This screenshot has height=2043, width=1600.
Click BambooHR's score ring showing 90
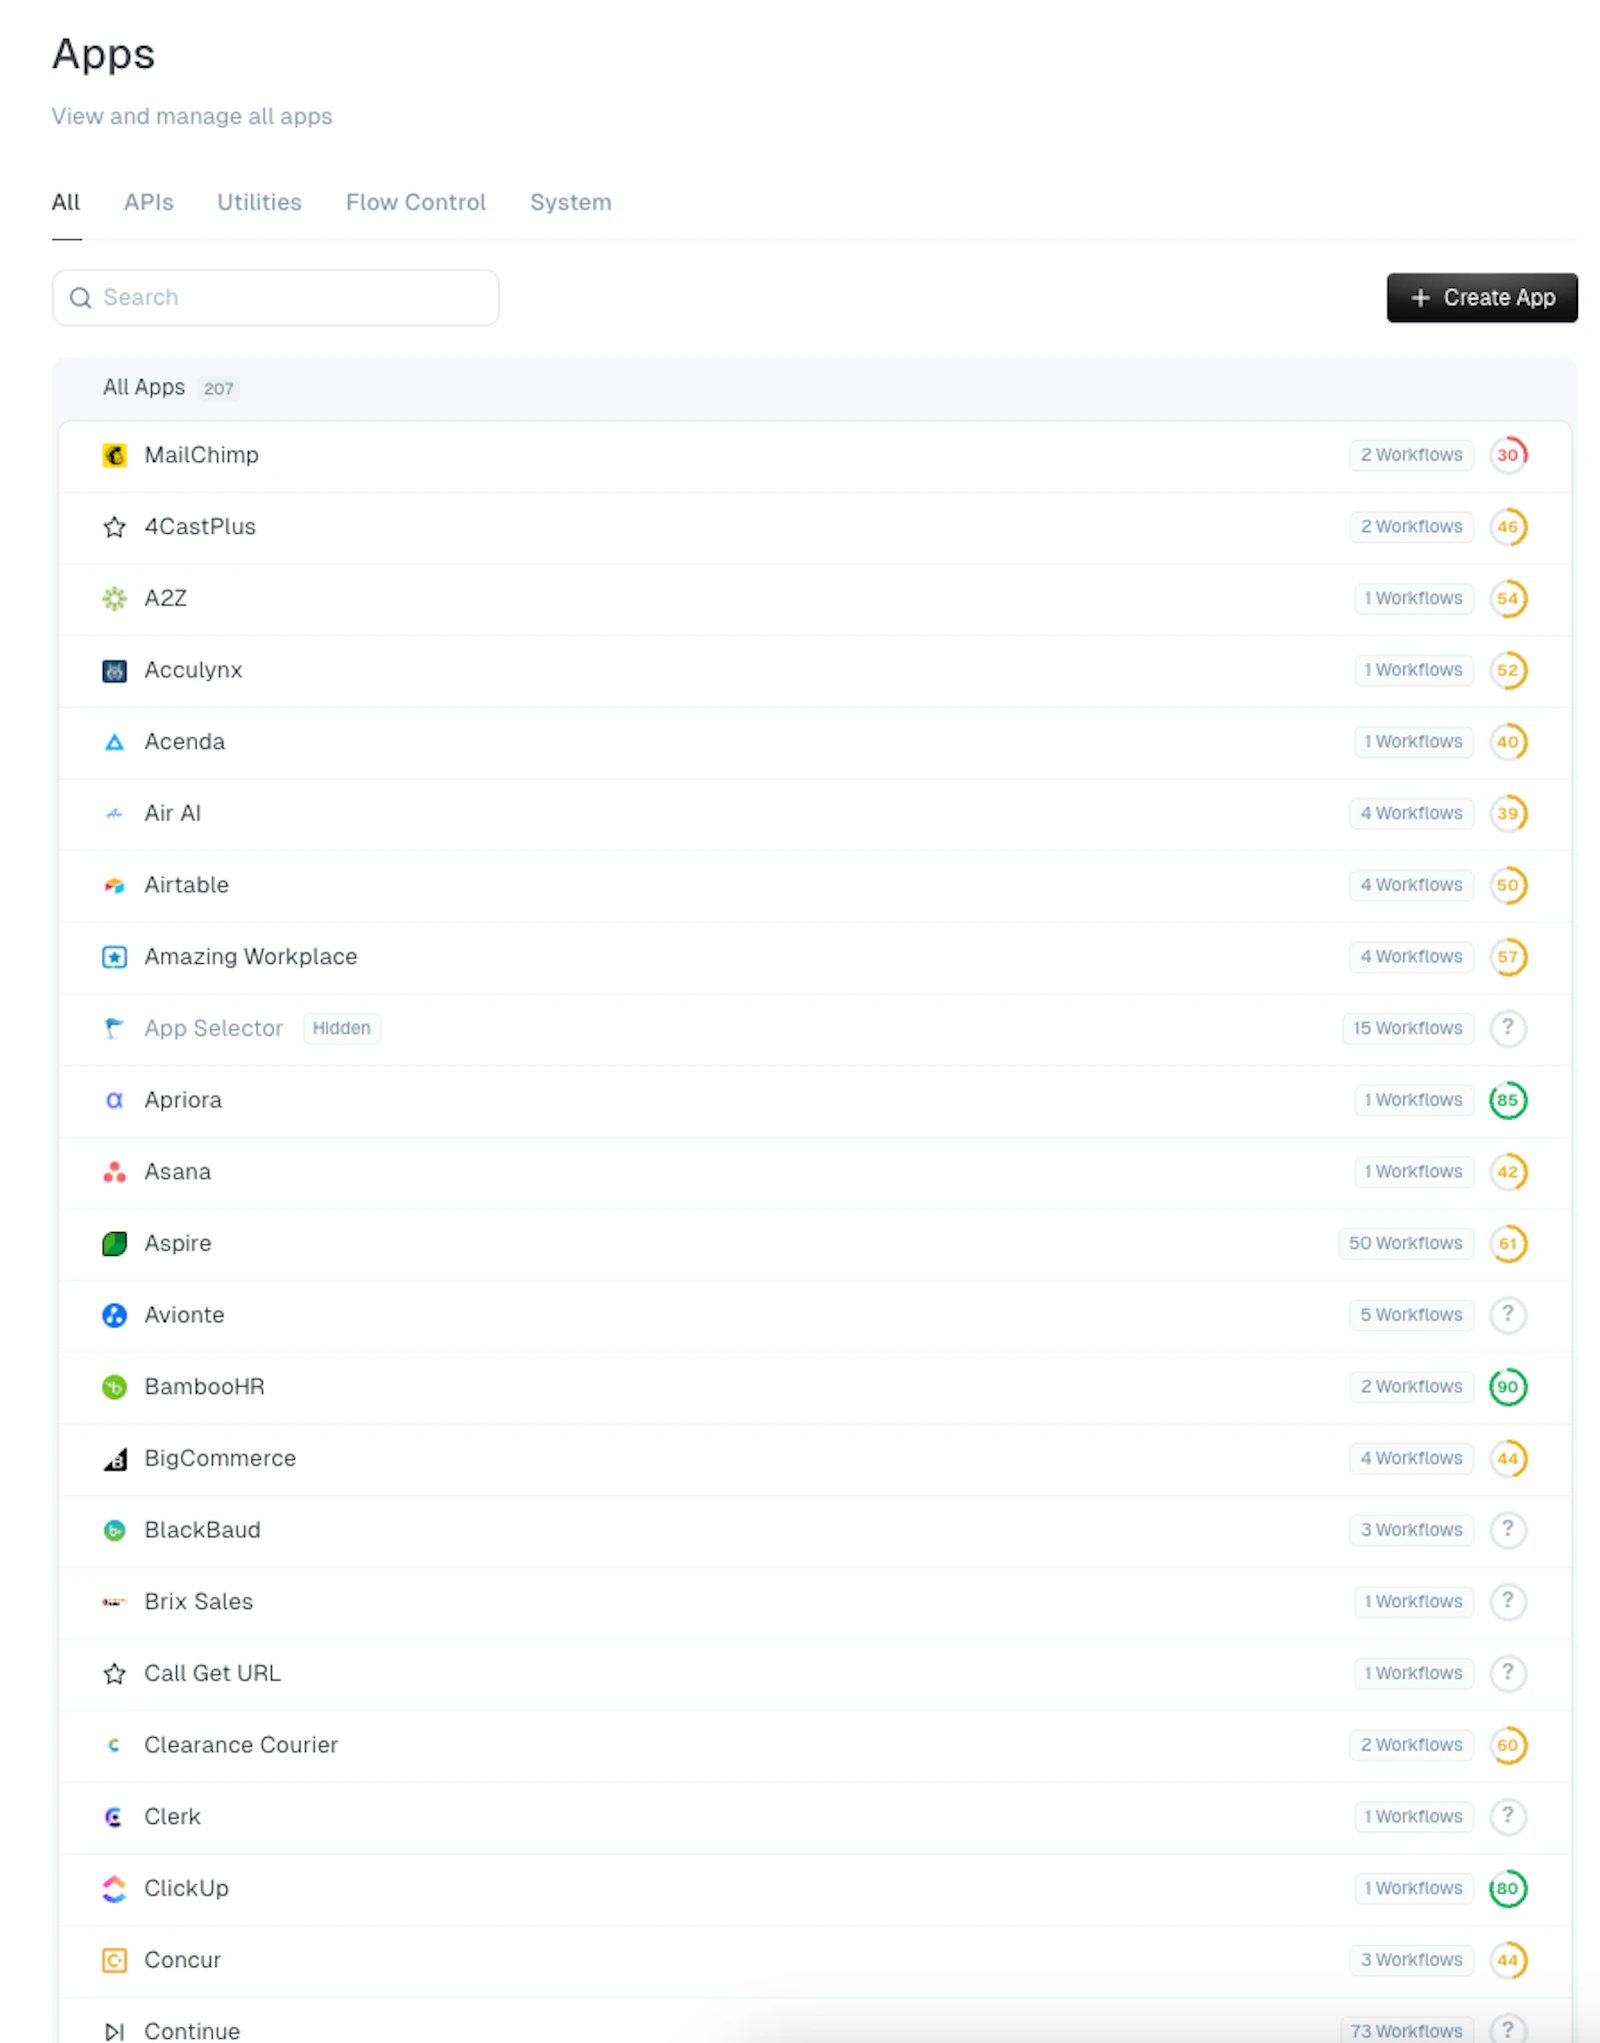(x=1508, y=1387)
